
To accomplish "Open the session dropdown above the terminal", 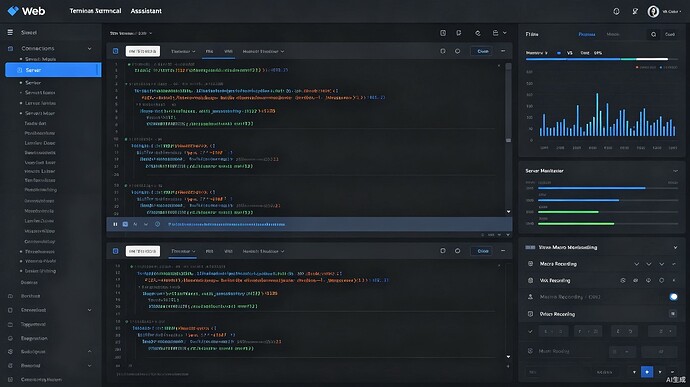I will click(131, 33).
